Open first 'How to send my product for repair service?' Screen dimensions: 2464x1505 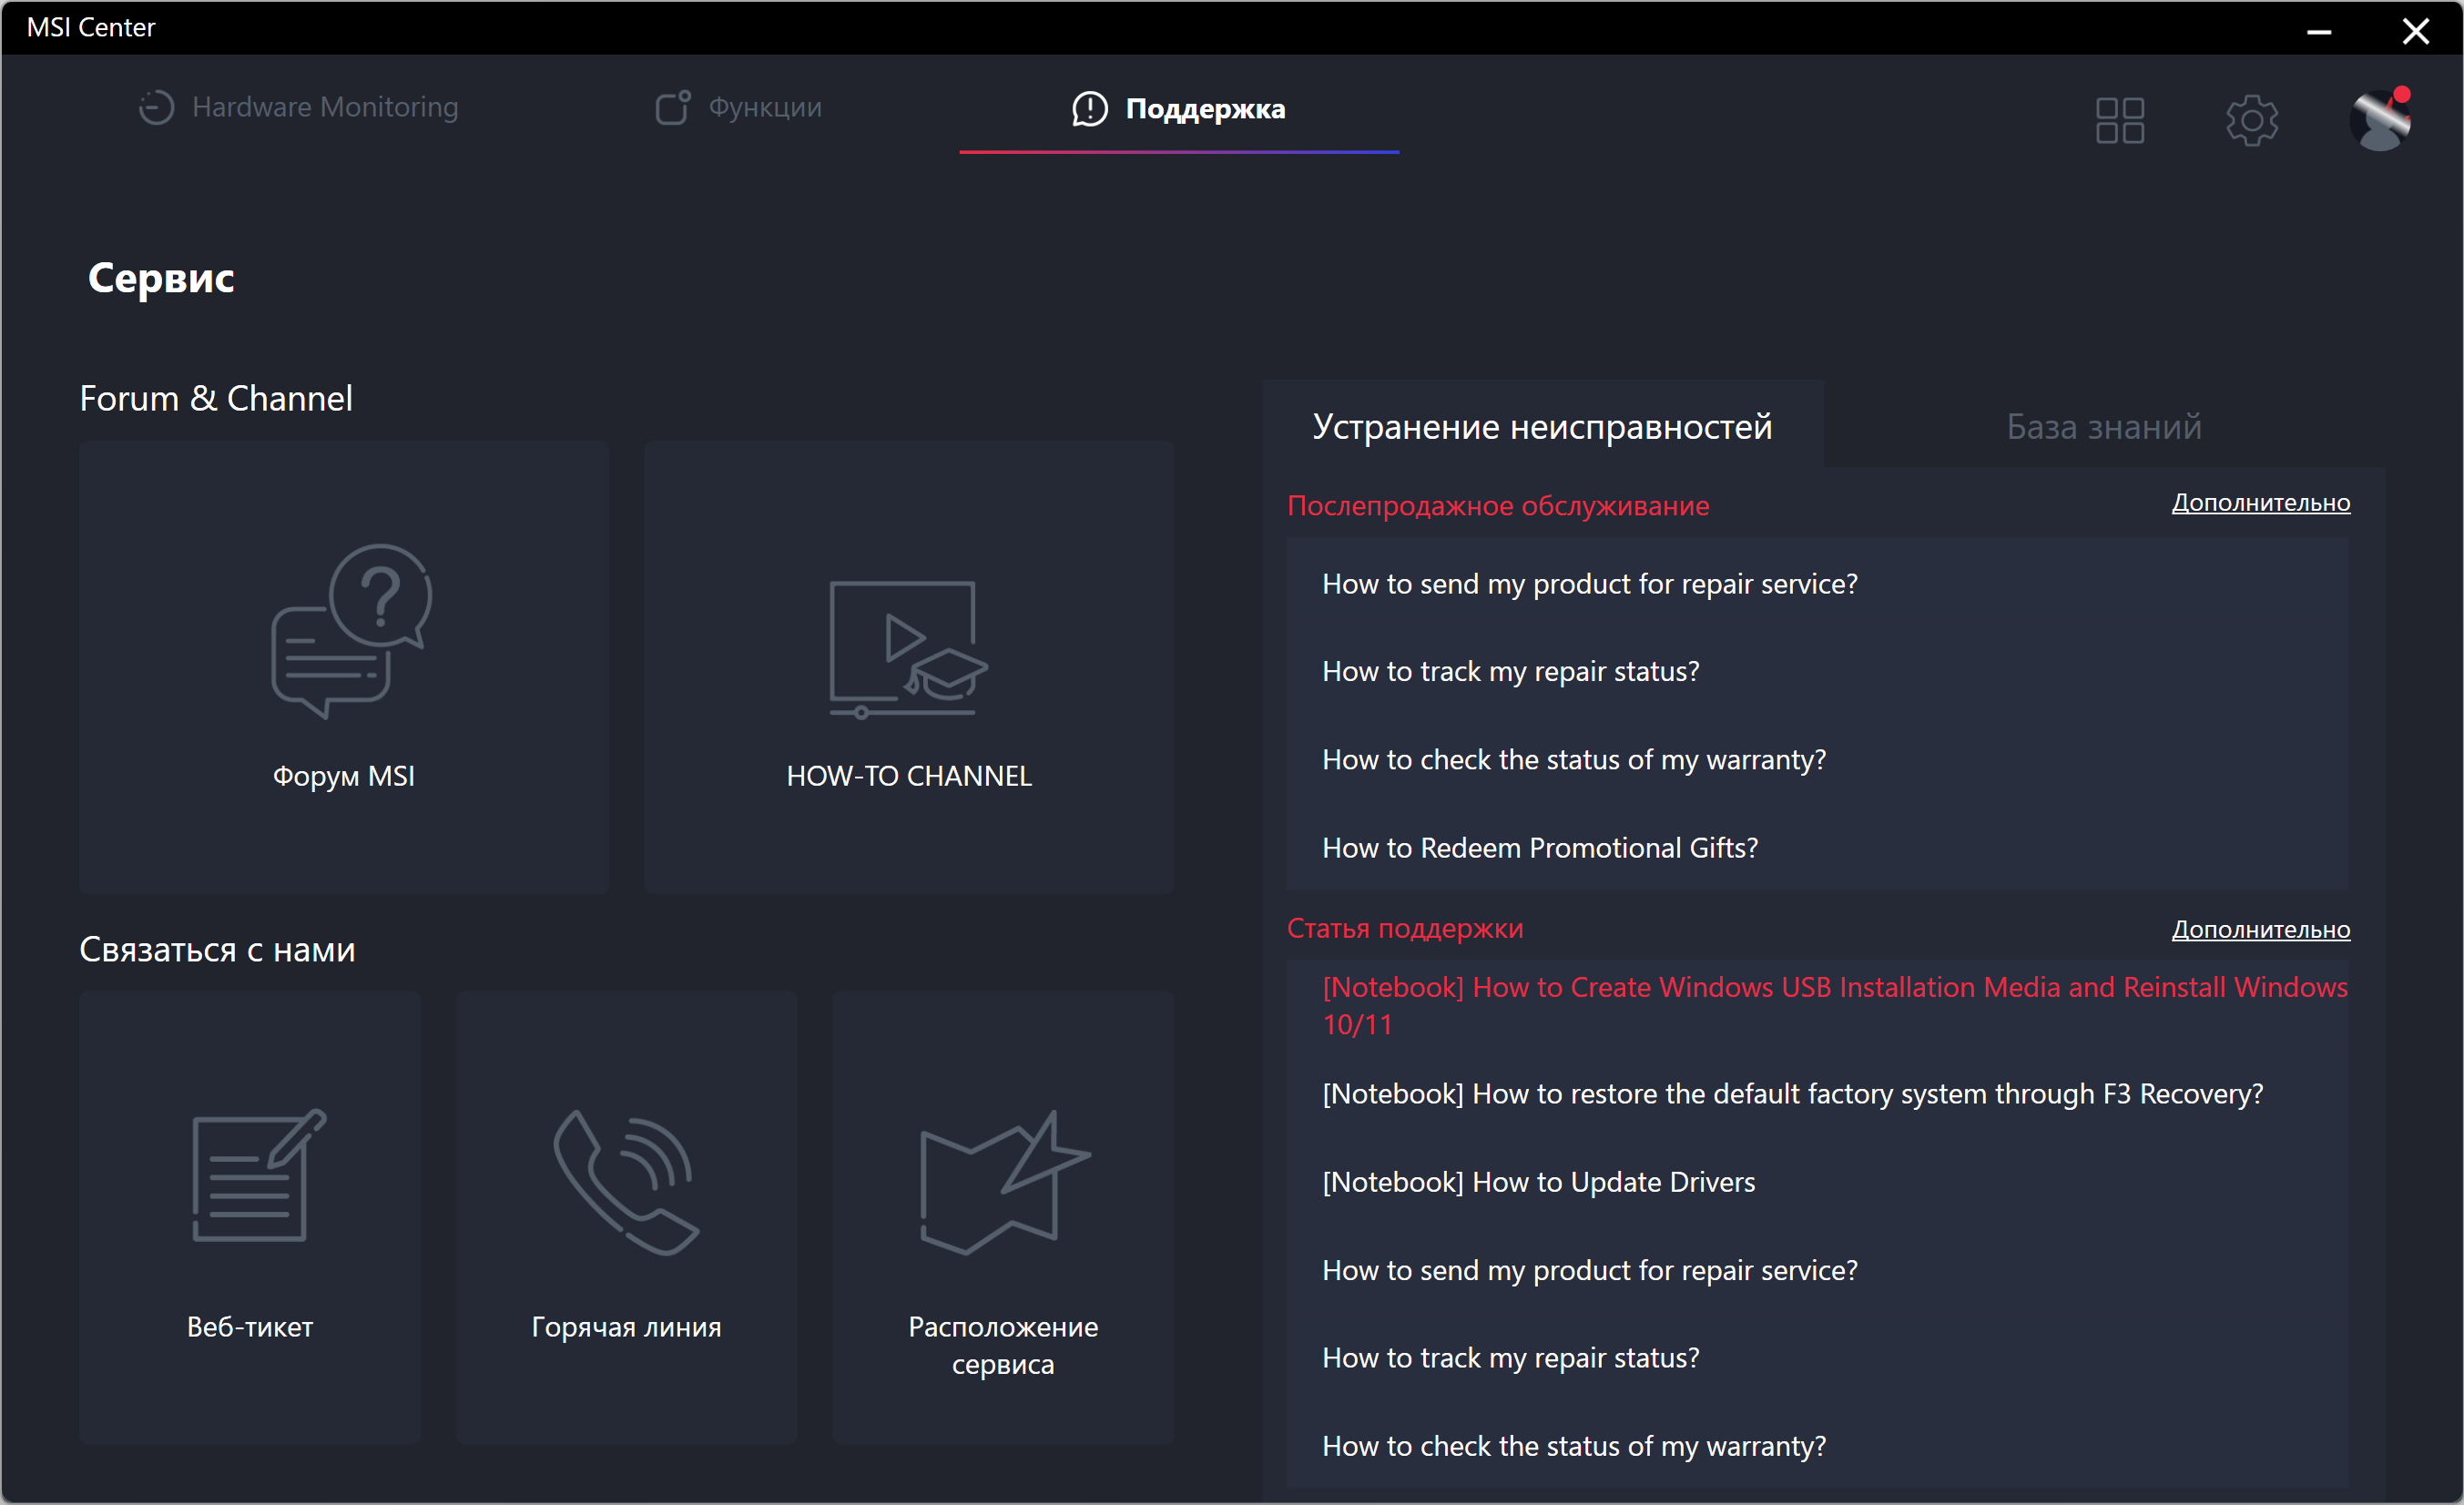coord(1590,584)
